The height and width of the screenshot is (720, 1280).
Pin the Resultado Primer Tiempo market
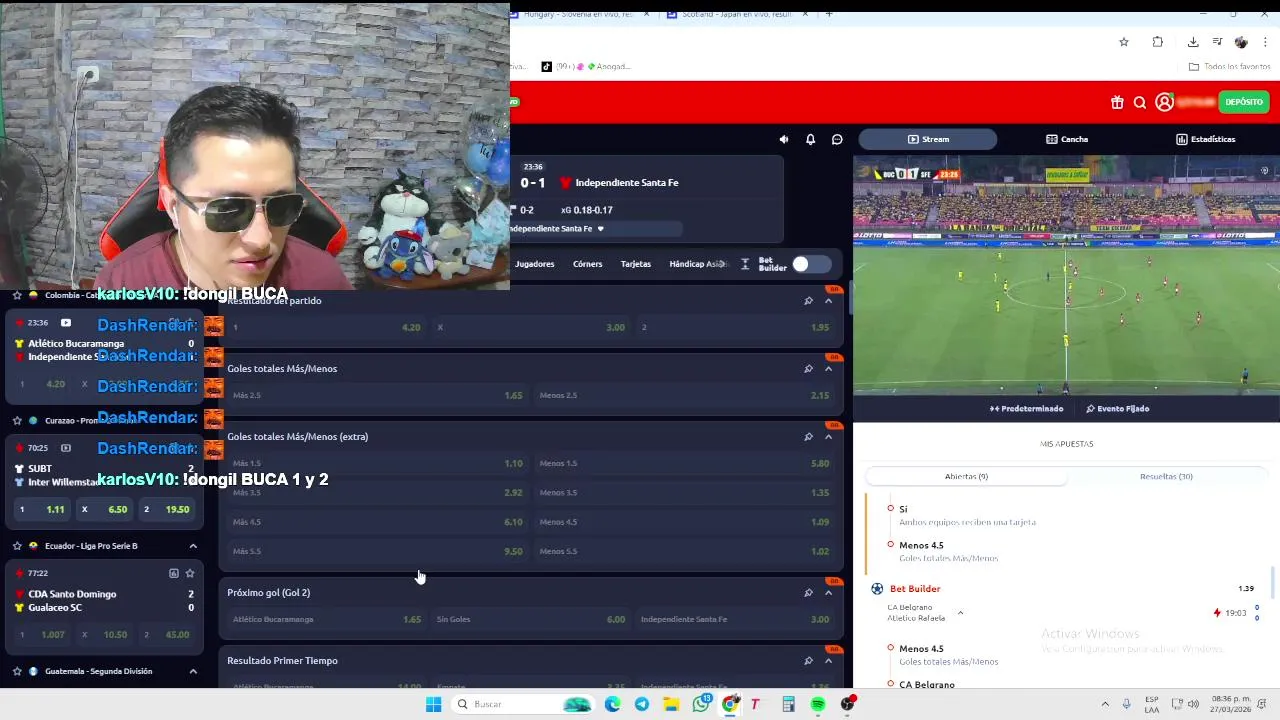(x=808, y=660)
